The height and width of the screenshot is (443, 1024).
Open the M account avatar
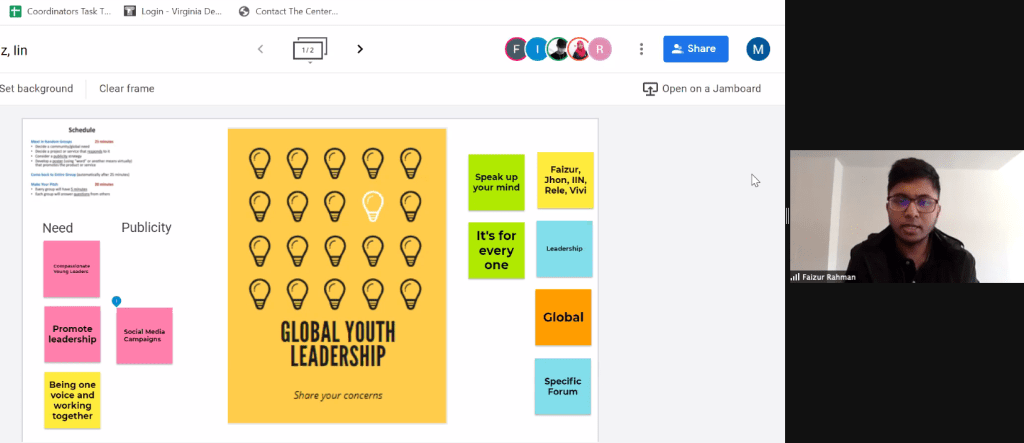click(759, 49)
